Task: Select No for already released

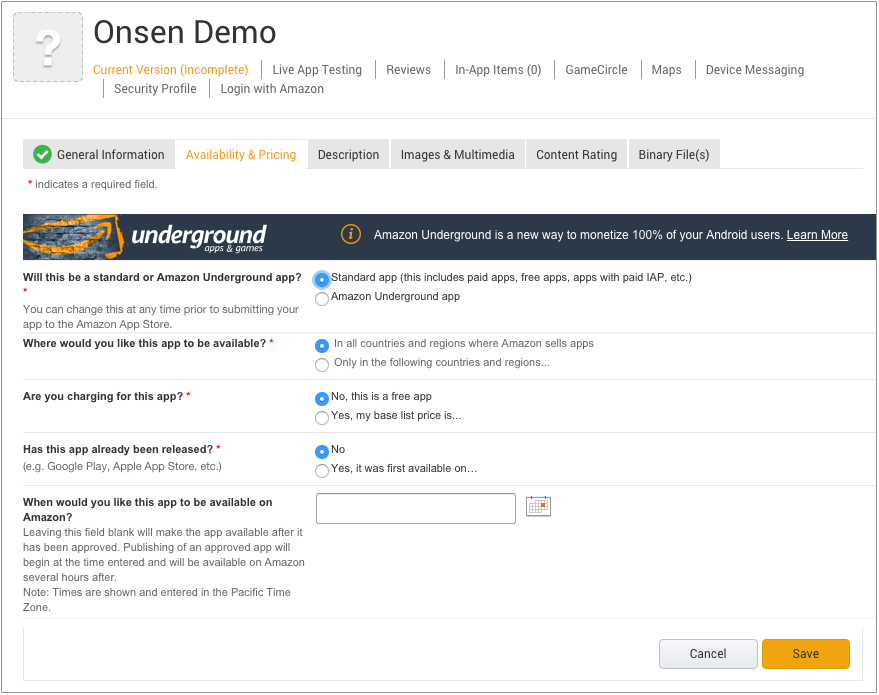Action: coord(322,451)
